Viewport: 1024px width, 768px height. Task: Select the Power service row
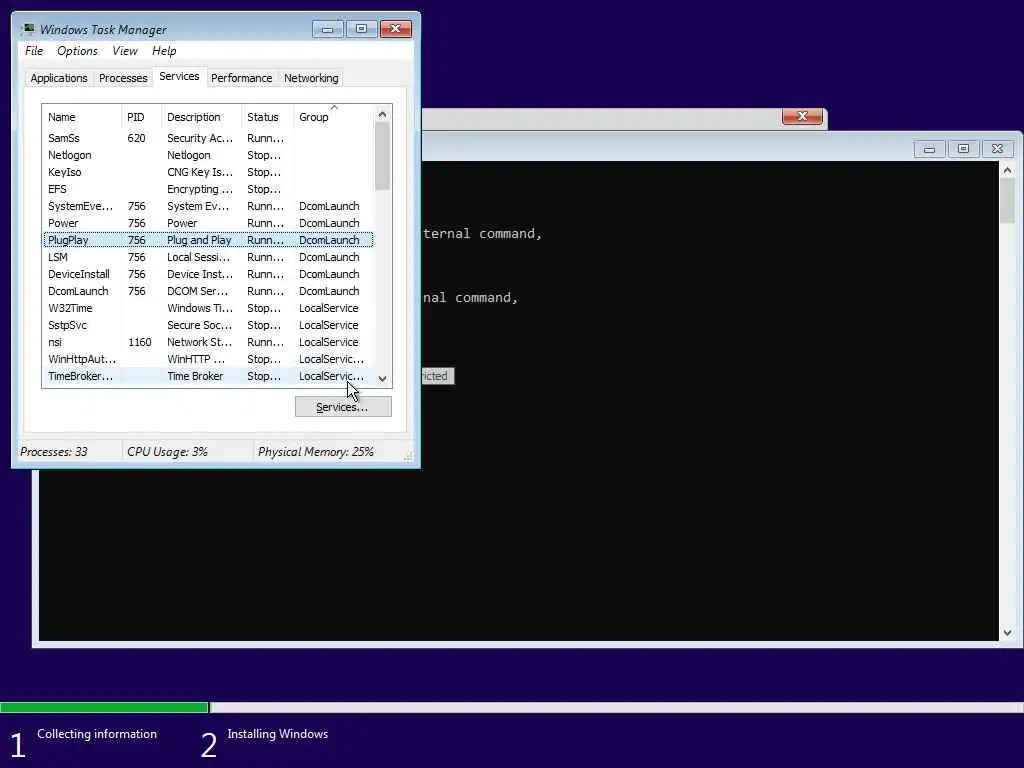coord(208,223)
